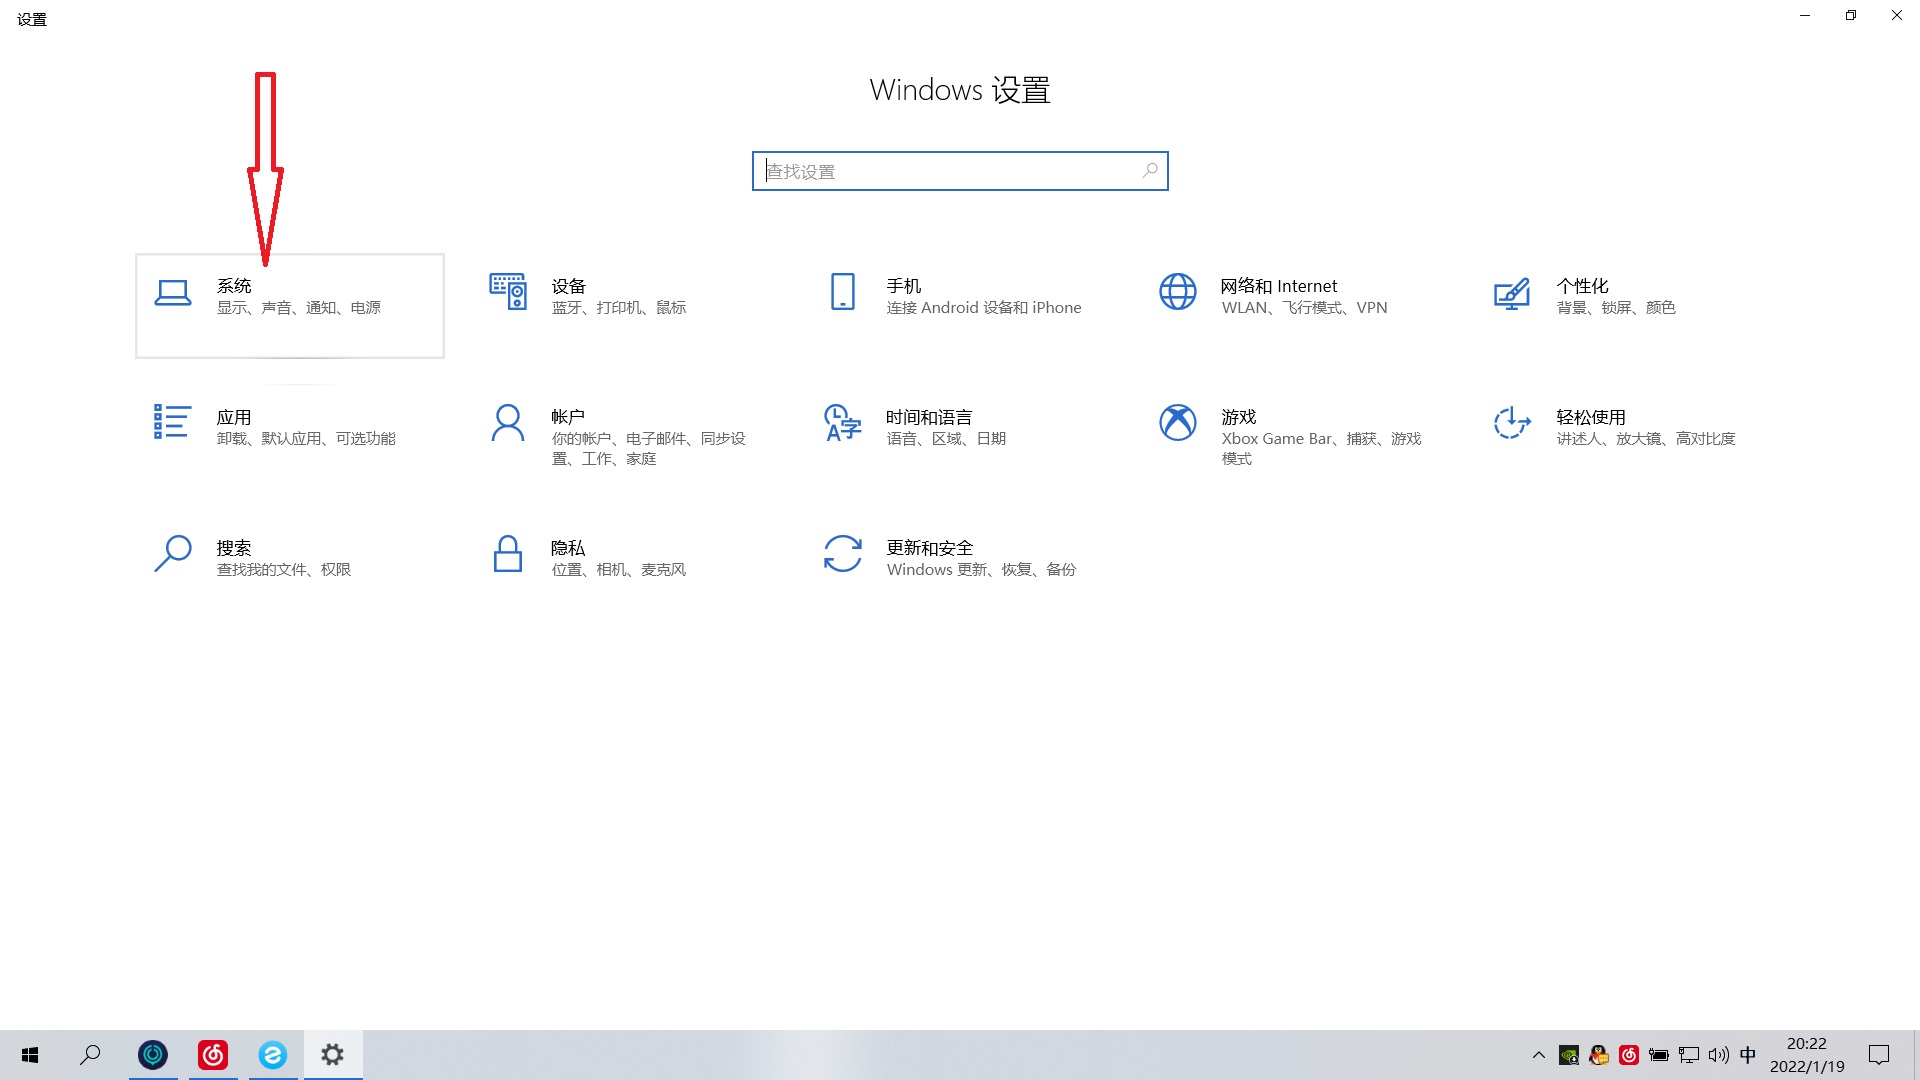Click the Xbox icon for 游戏
Image resolution: width=1920 pixels, height=1080 pixels.
(x=1178, y=422)
